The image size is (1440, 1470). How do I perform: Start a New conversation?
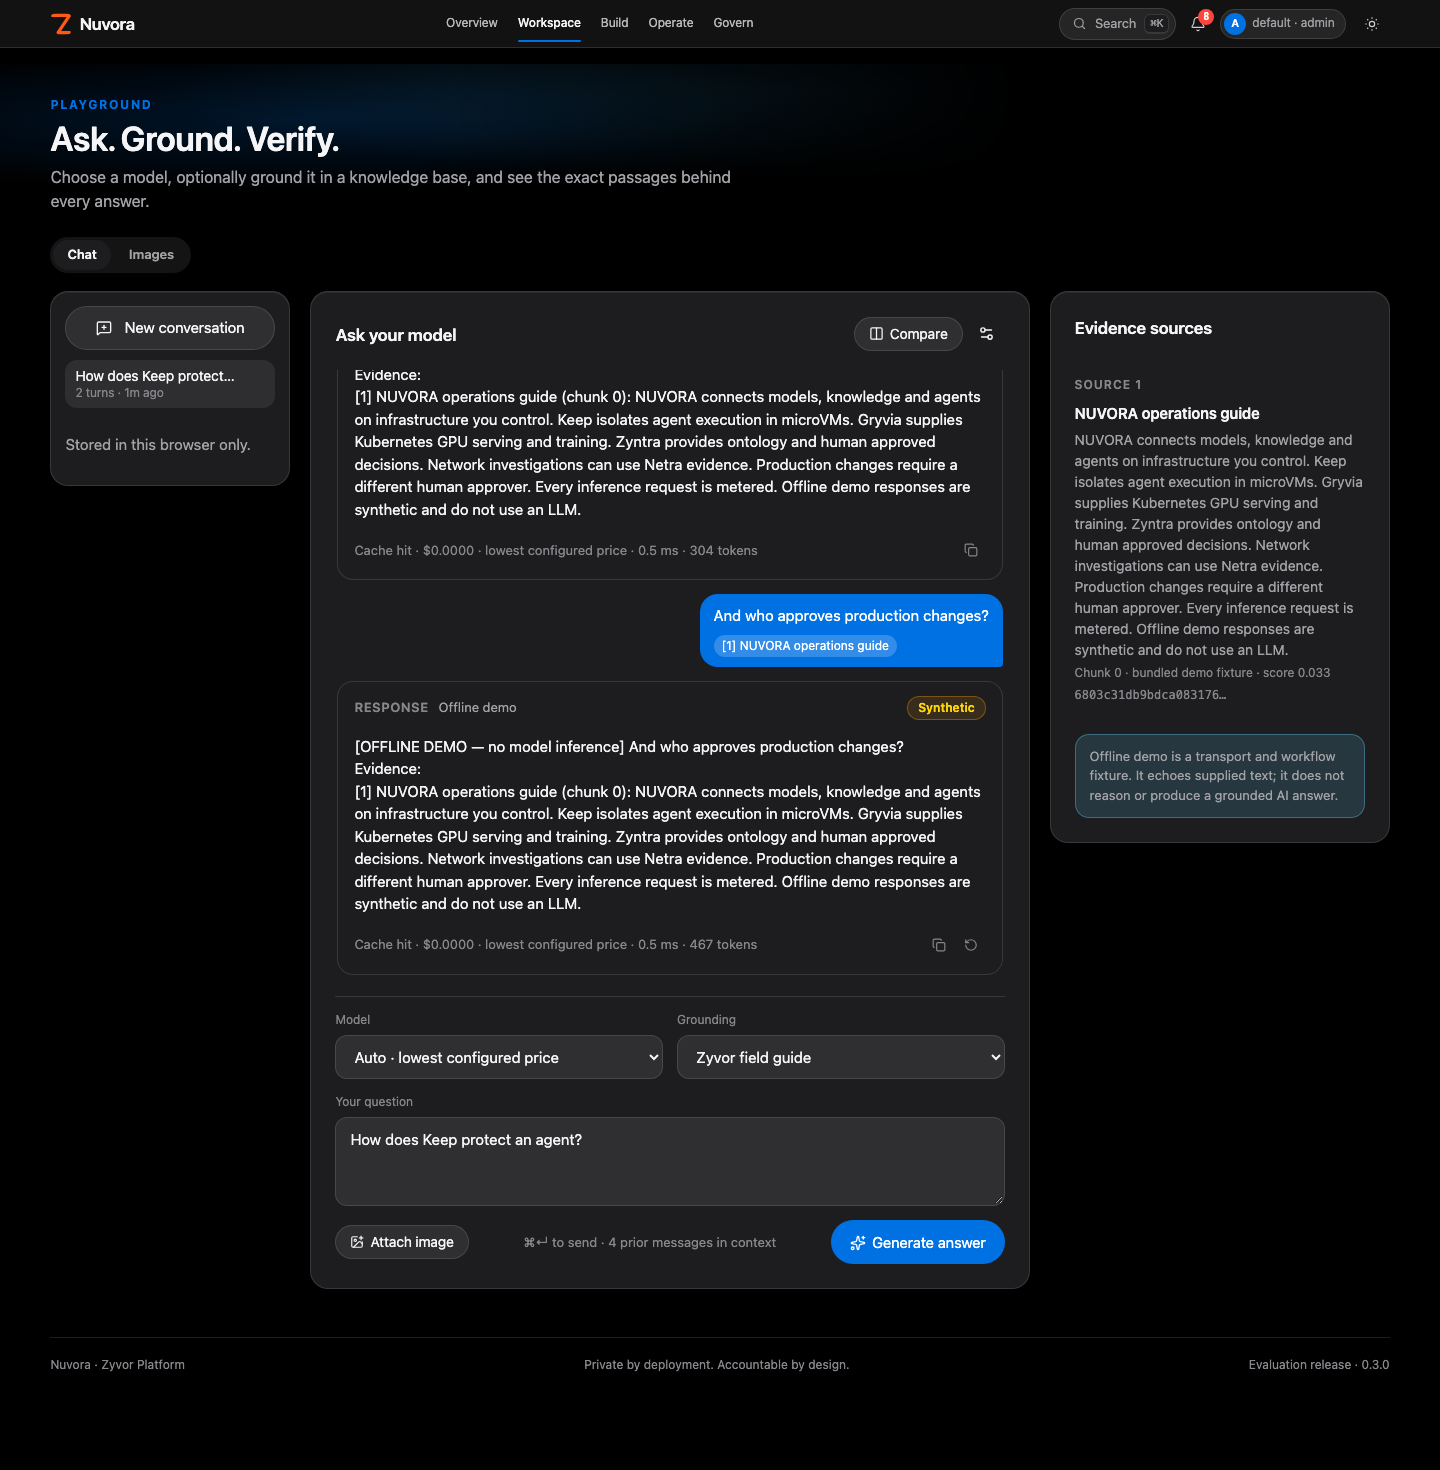(170, 328)
